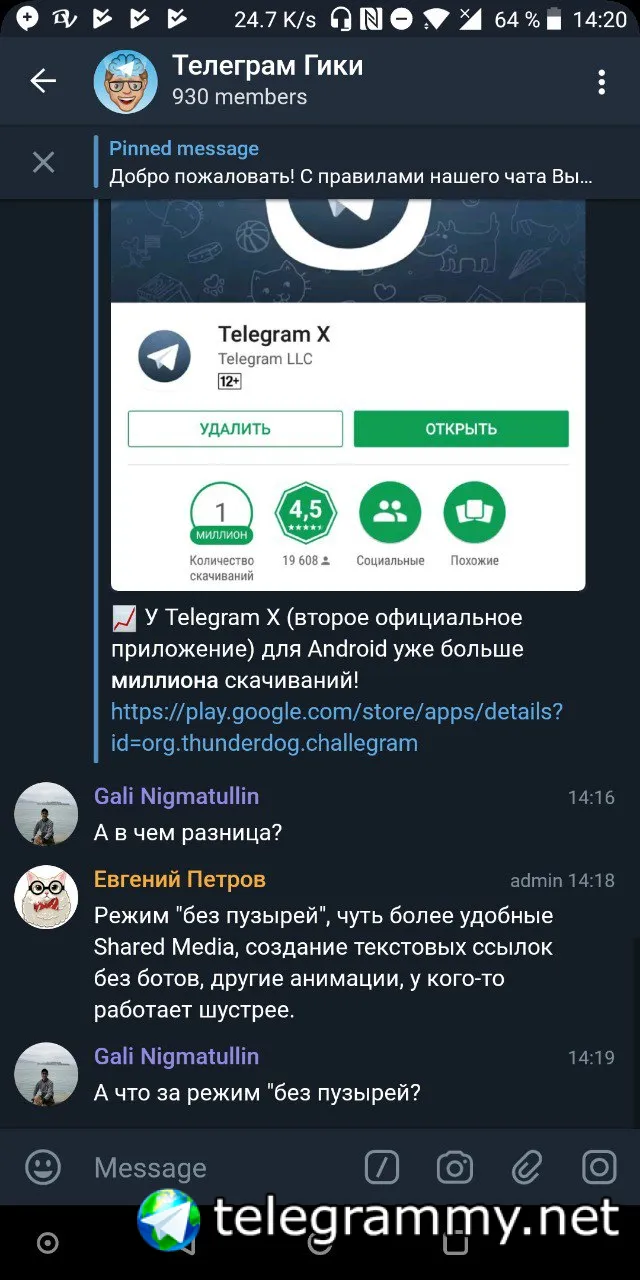Screen dimensions: 640x1280
Task: Dismiss the pinned message with X
Action: tap(43, 162)
